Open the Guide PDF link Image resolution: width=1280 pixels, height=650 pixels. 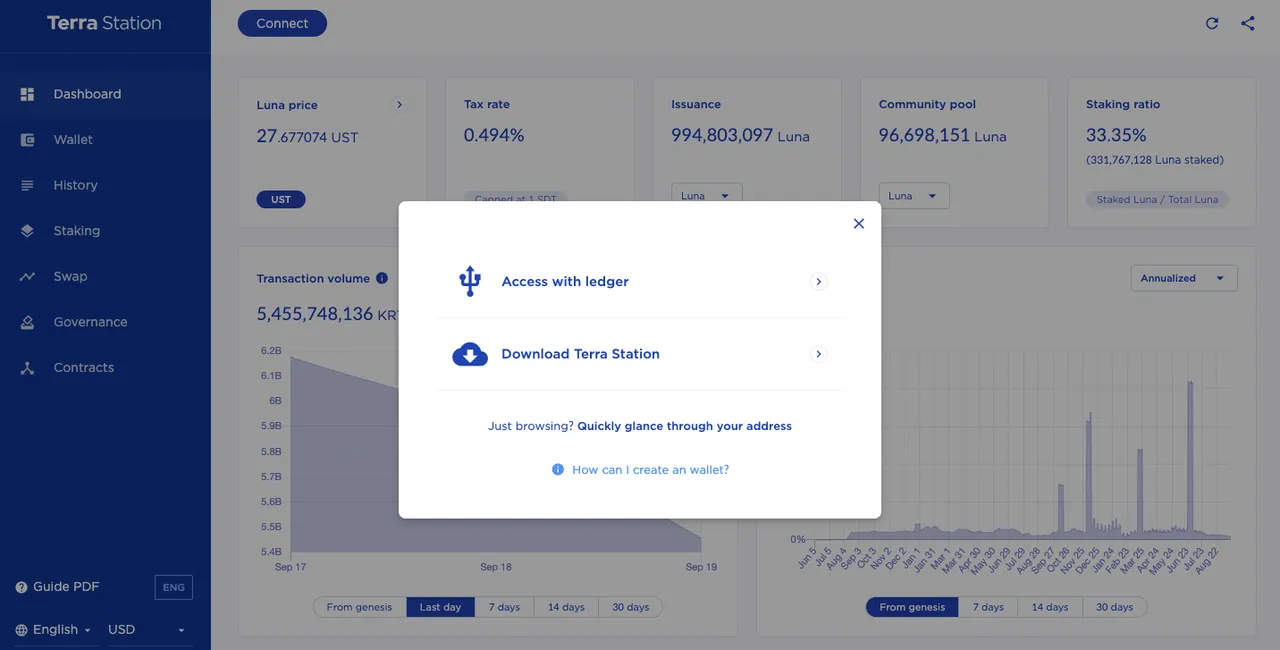pos(66,587)
